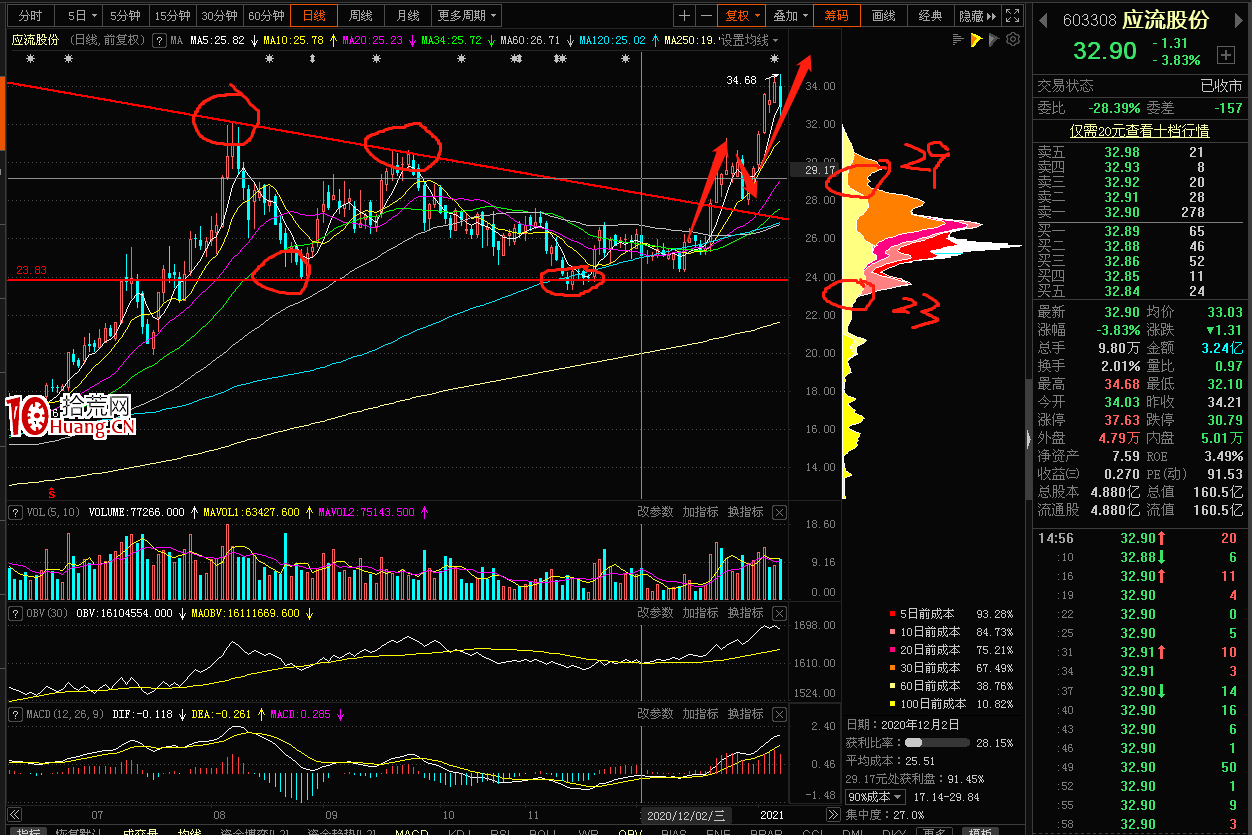Click help question mark beside MACD indicator

[16, 714]
